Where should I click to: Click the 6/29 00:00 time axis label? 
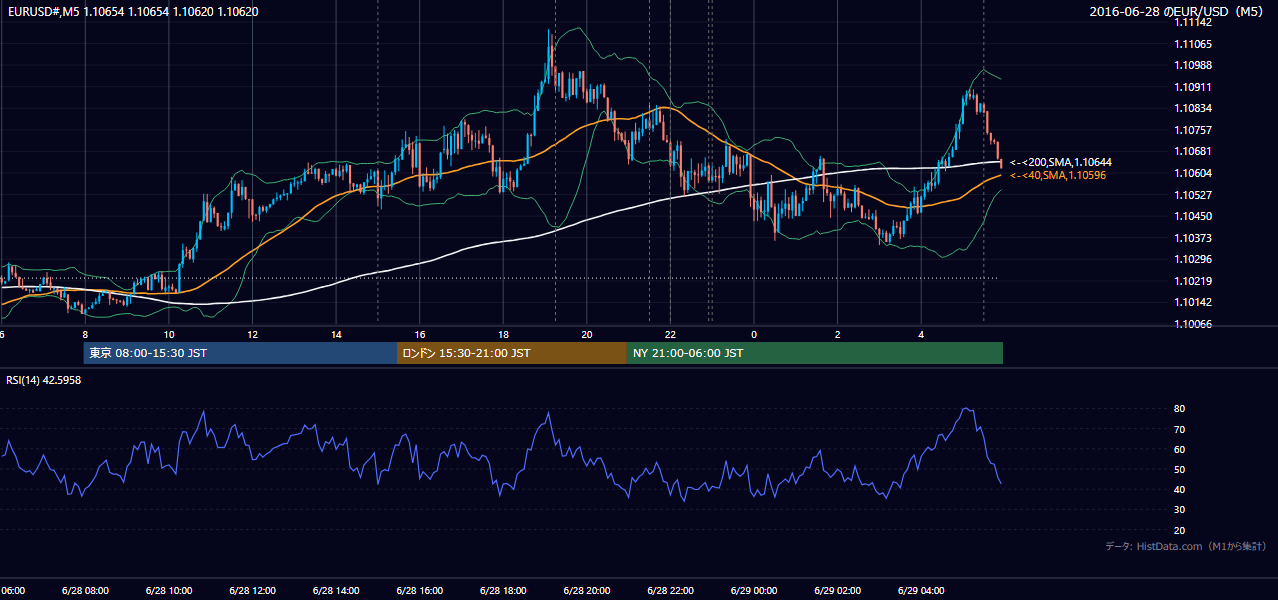(753, 590)
